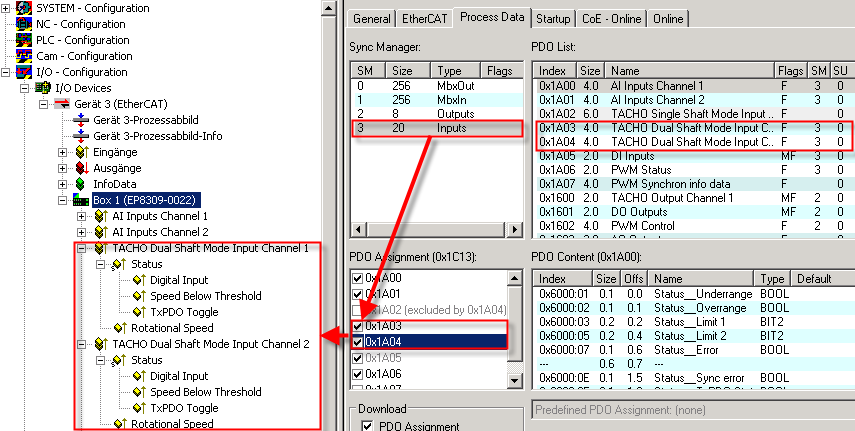Click the InfoData icon
Image resolution: width=855 pixels, height=431 pixels.
(x=81, y=184)
